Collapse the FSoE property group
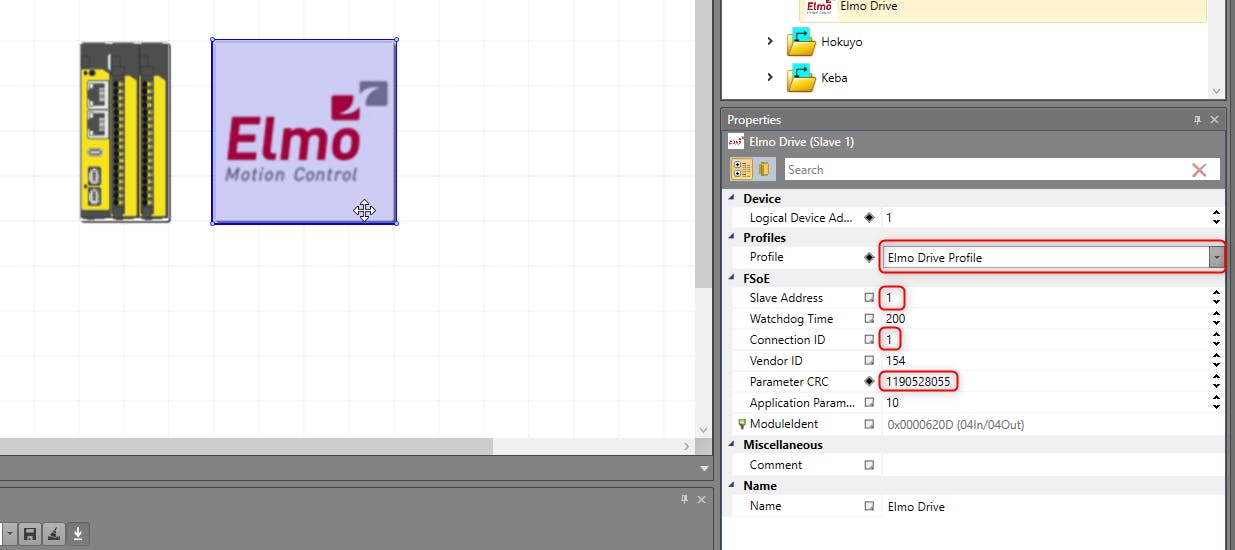1235x550 pixels. [731, 279]
